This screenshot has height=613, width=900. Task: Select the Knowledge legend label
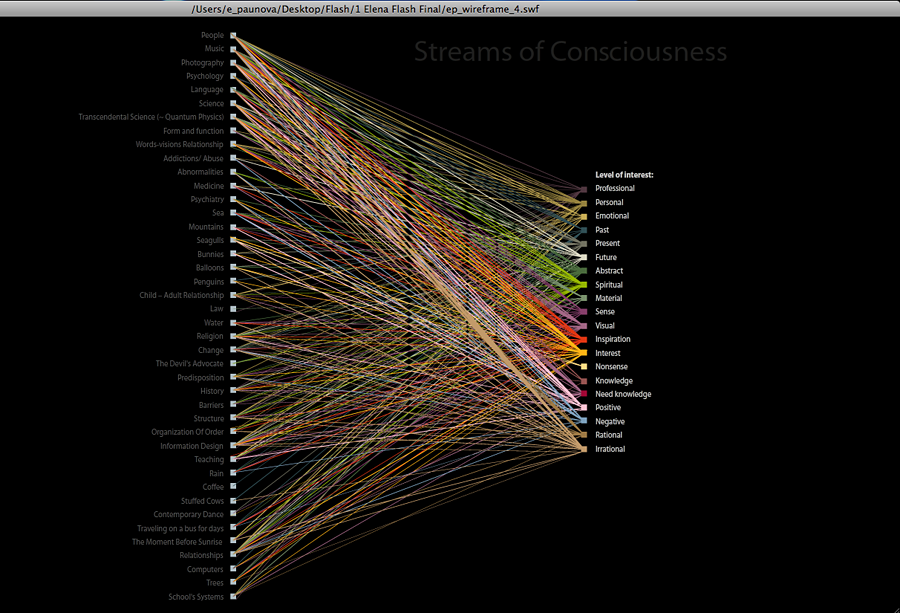point(614,381)
